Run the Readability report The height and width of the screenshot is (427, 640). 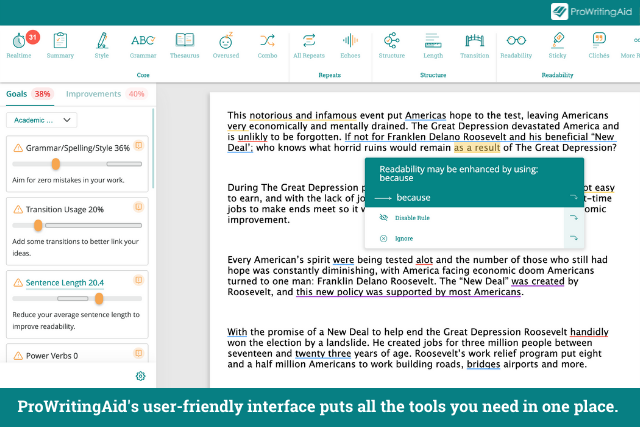pyautogui.click(x=516, y=45)
